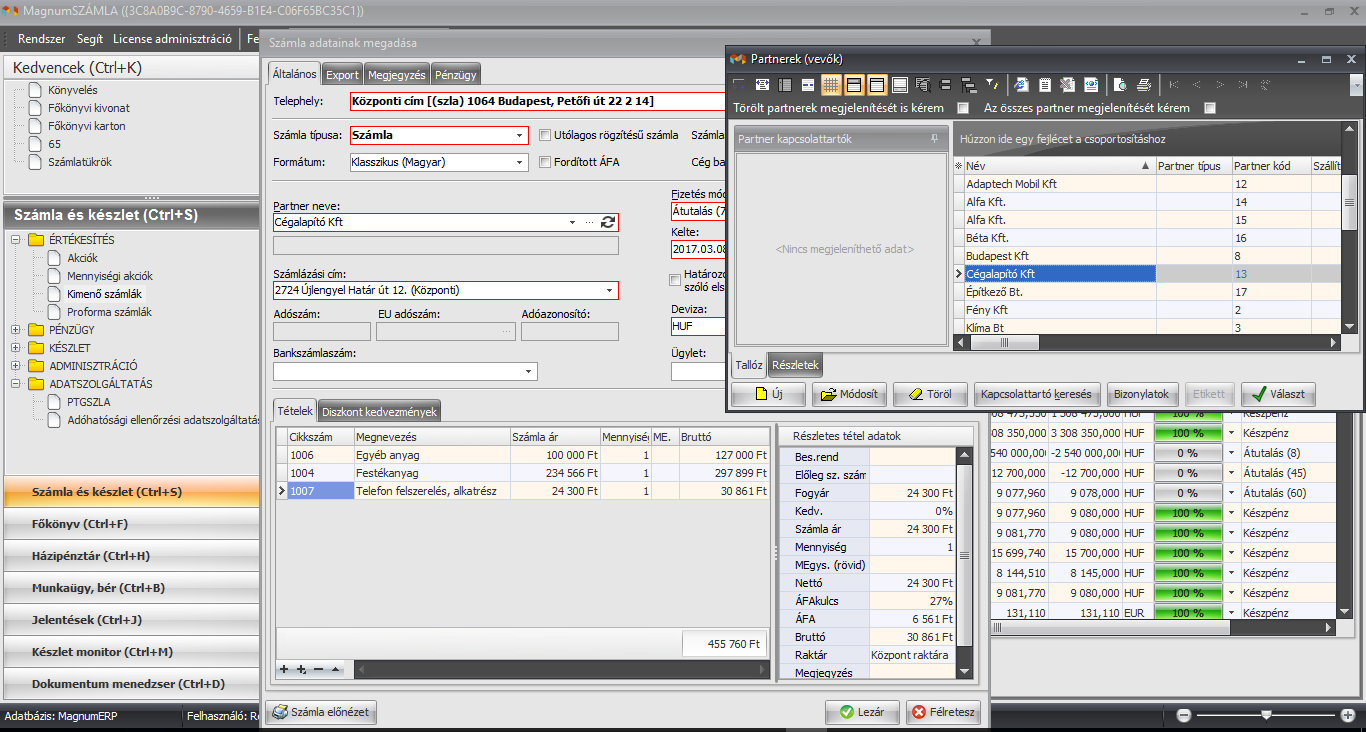Click the 'Választ' button
1366x732 pixels.
point(1278,394)
